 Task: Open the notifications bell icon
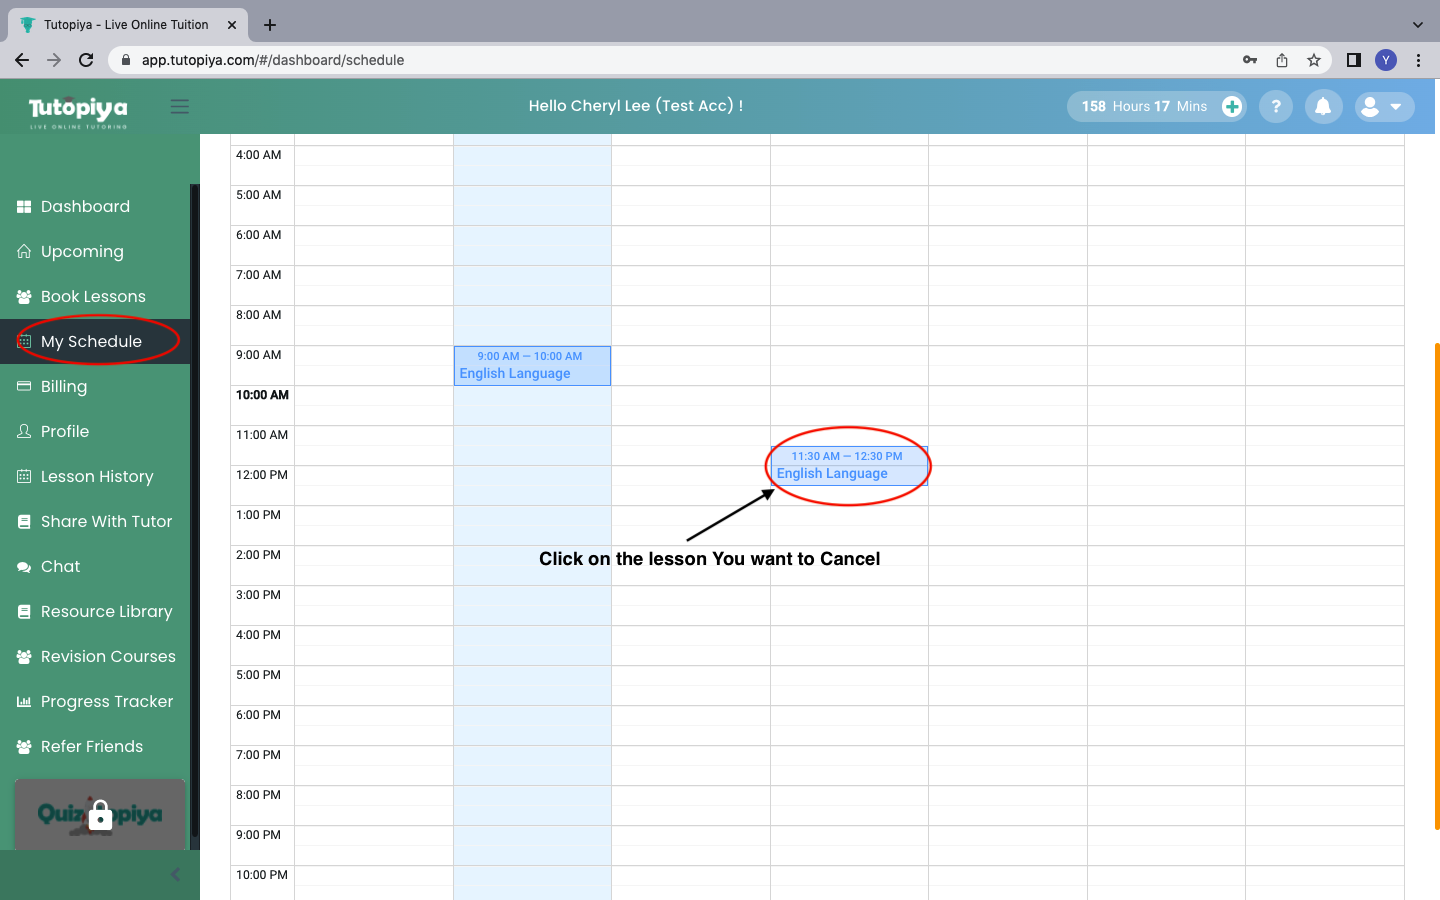1323,107
